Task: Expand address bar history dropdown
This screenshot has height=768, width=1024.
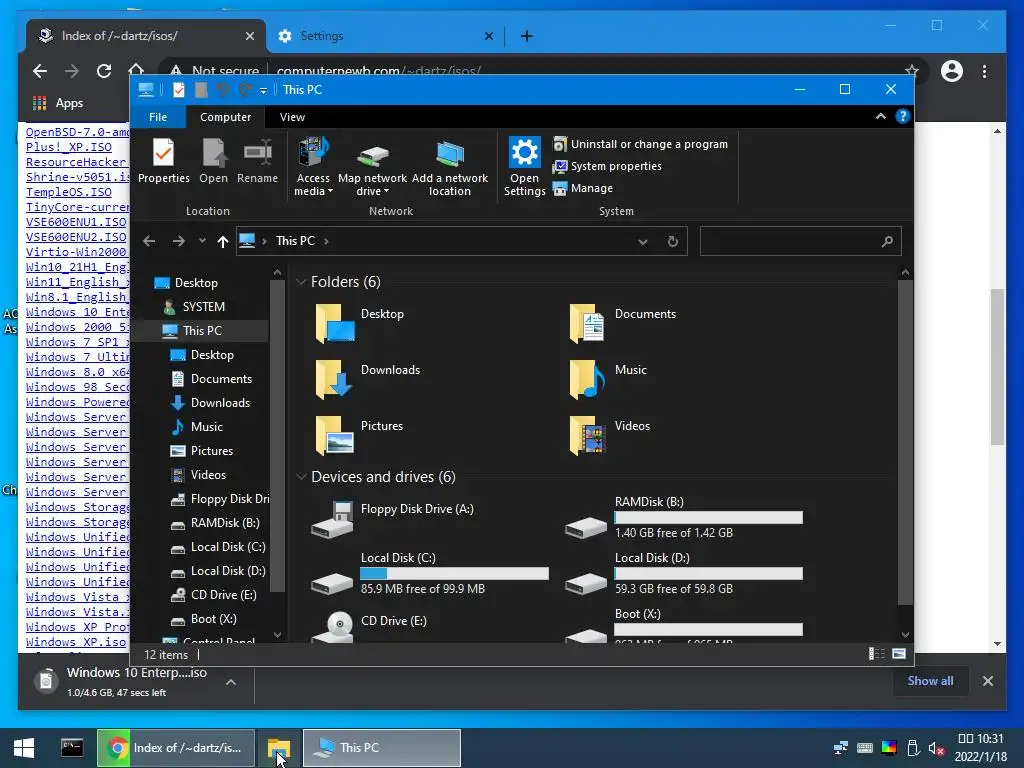Action: tap(643, 242)
